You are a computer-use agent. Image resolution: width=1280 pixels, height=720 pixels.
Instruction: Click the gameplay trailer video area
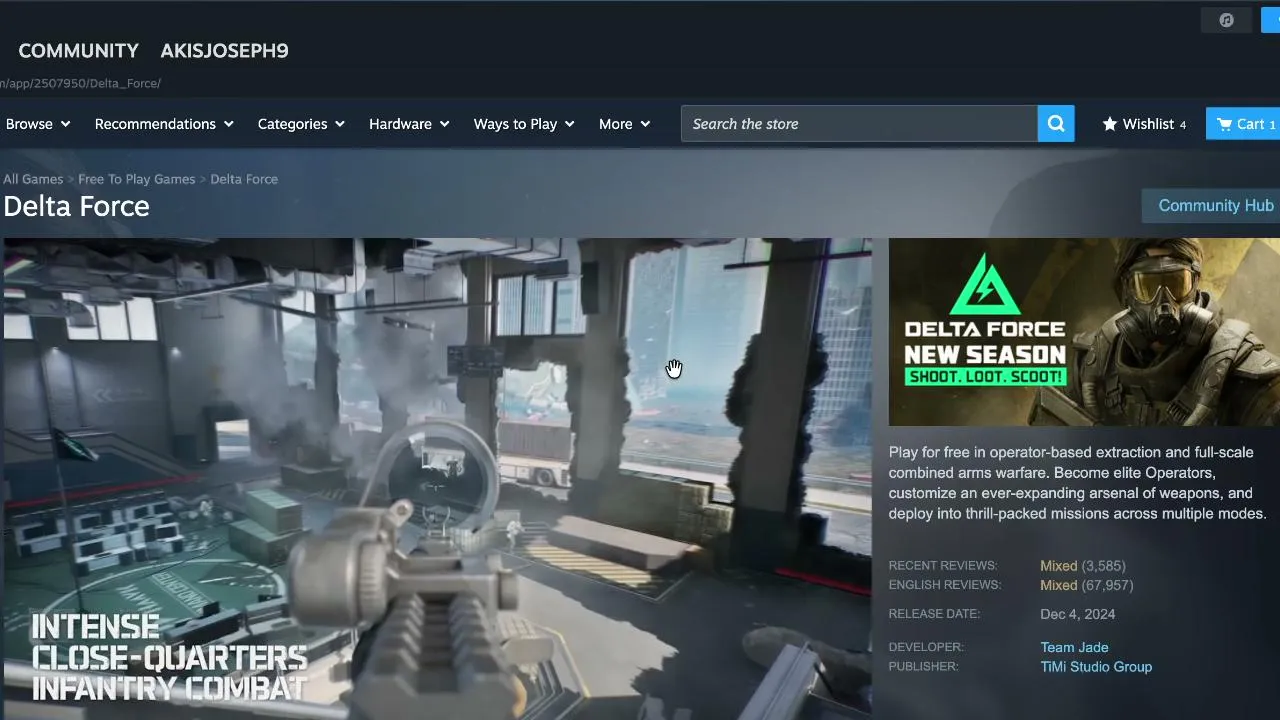(x=437, y=479)
